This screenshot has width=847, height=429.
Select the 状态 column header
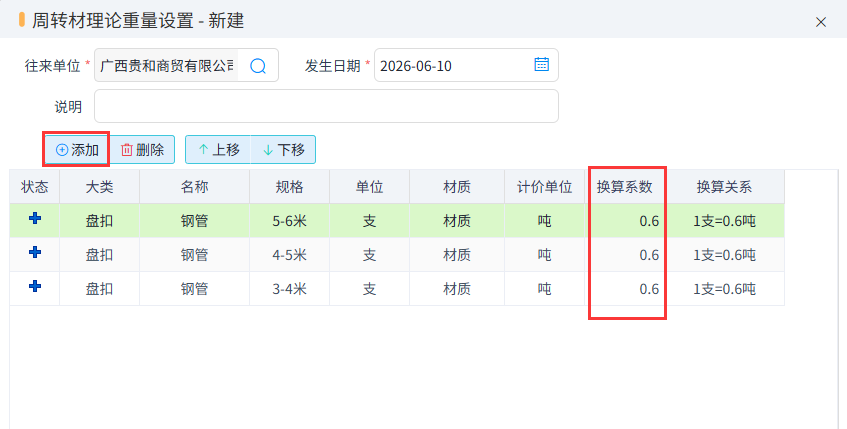(x=35, y=187)
